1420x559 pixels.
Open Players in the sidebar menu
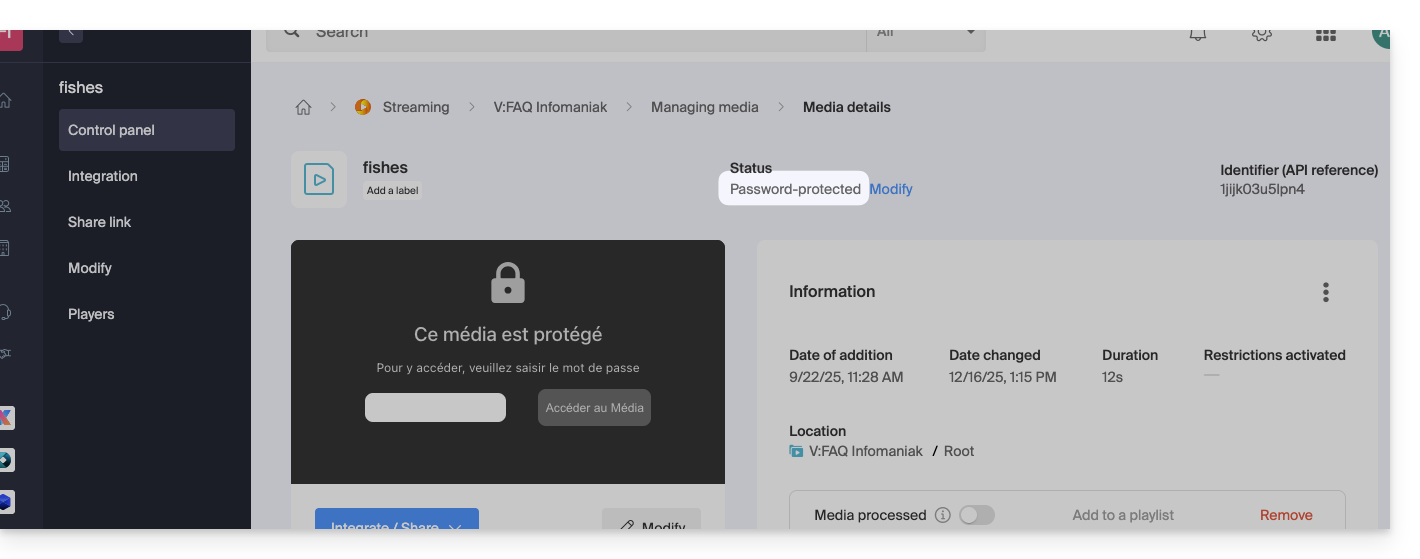click(x=91, y=314)
